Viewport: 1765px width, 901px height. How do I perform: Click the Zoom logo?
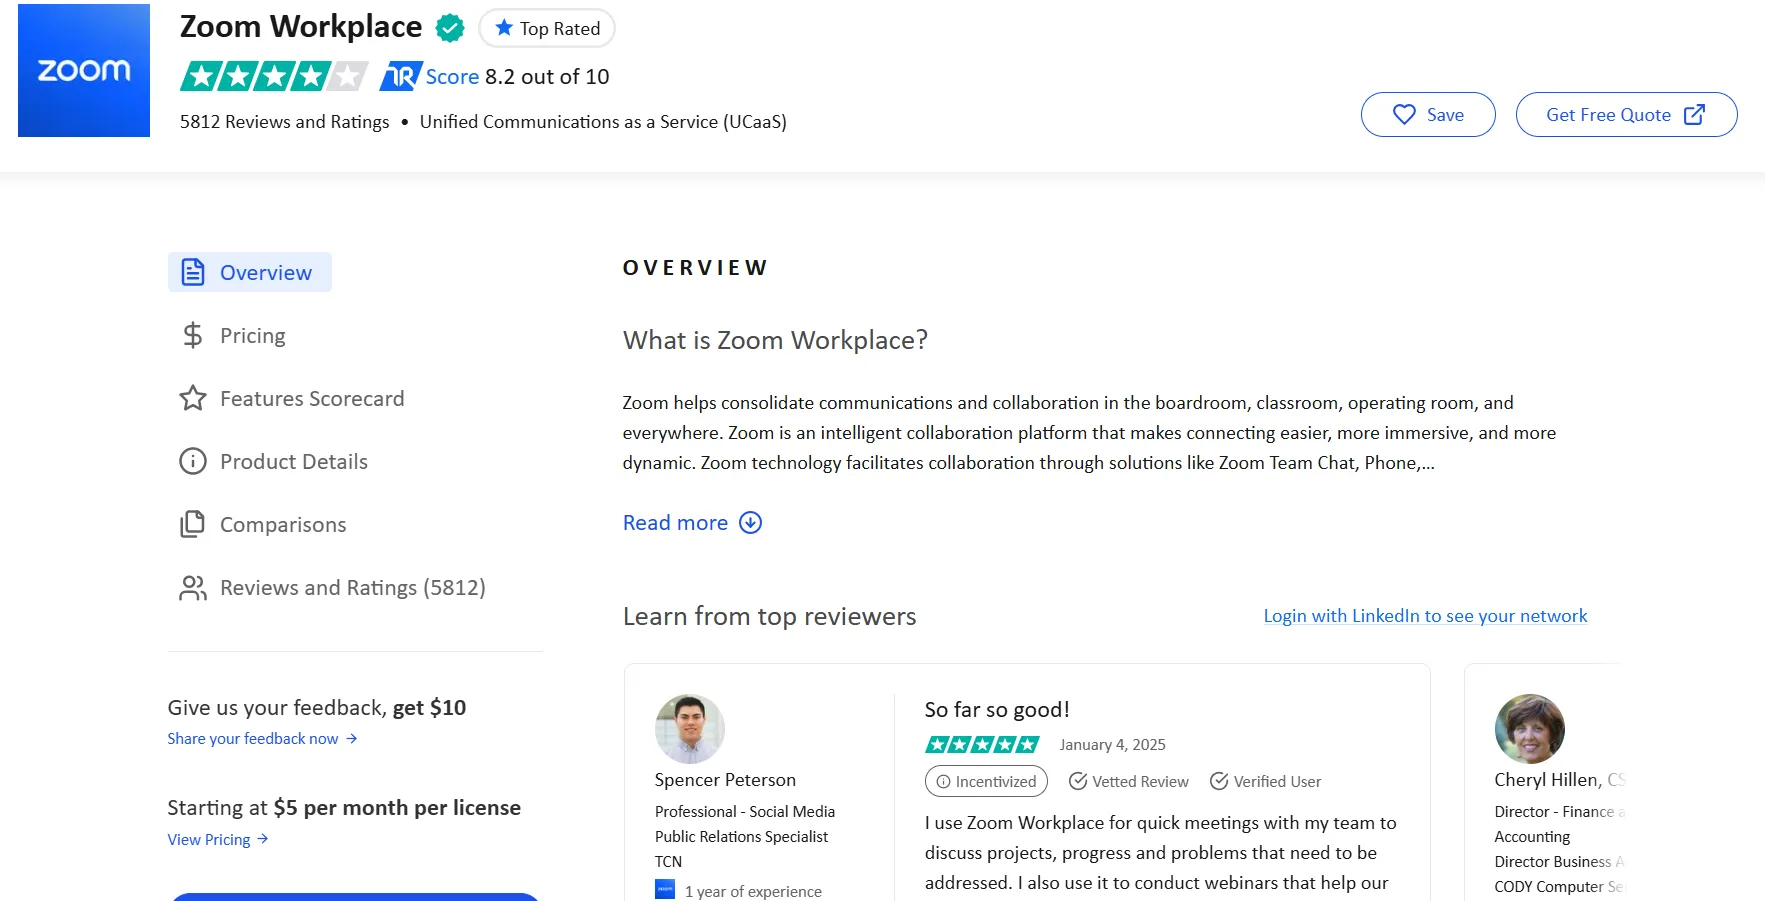point(83,70)
